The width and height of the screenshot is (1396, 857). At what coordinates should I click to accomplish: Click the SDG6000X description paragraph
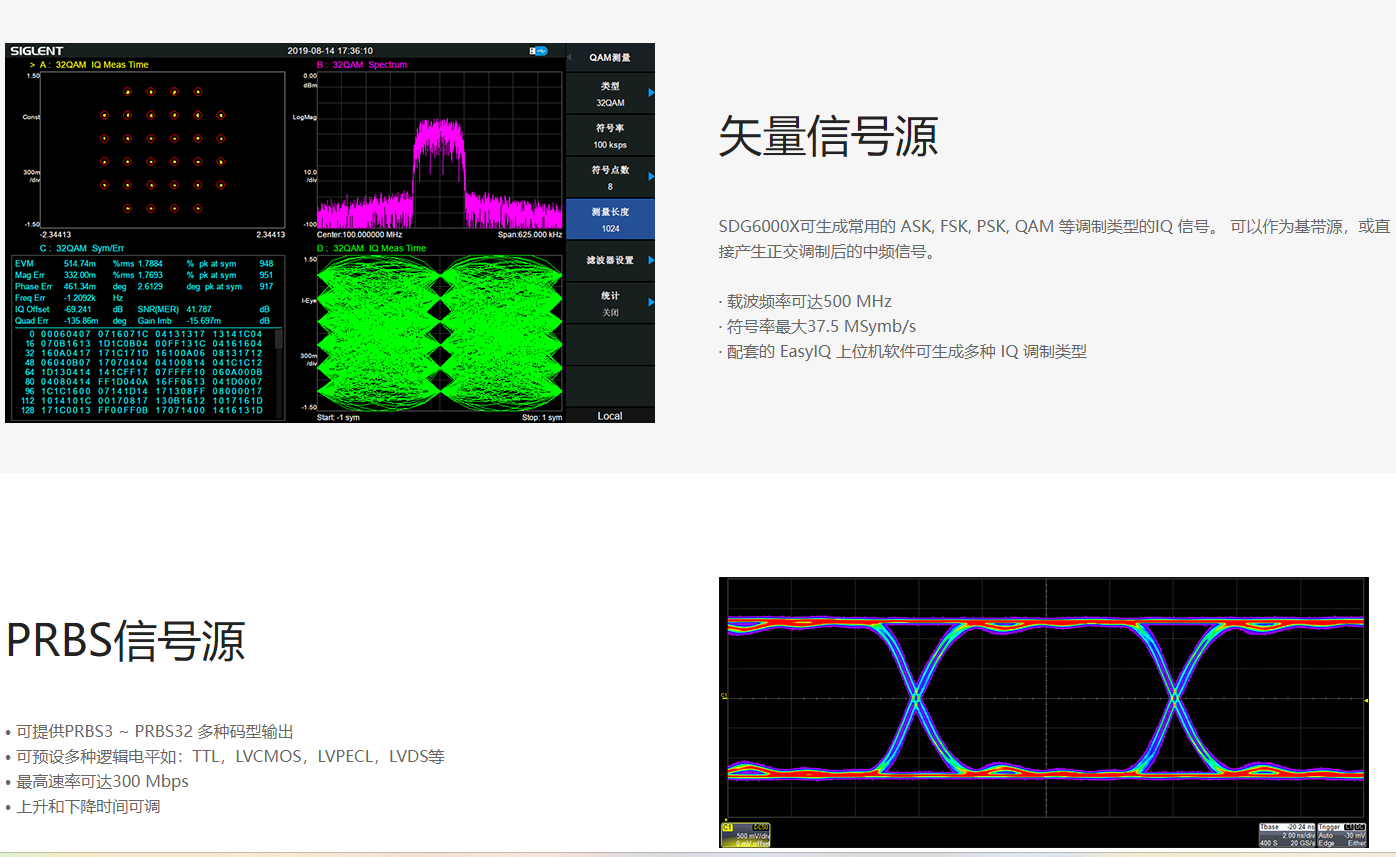[1054, 239]
